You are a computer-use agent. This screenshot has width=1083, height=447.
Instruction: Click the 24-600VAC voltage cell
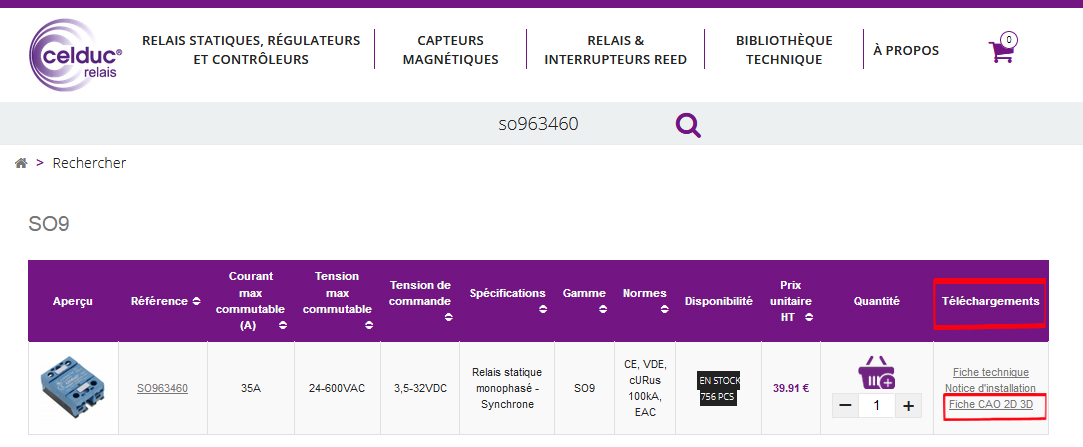click(337, 388)
